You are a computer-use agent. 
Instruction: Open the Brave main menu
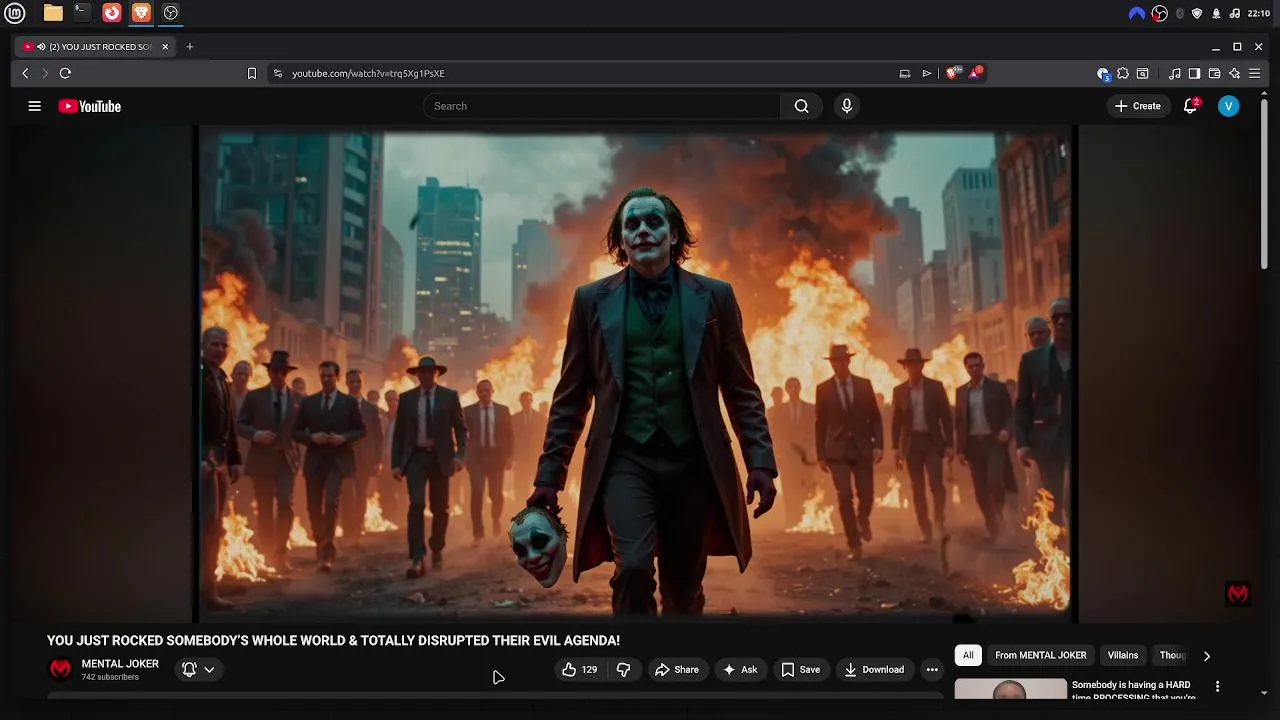pyautogui.click(x=1254, y=73)
